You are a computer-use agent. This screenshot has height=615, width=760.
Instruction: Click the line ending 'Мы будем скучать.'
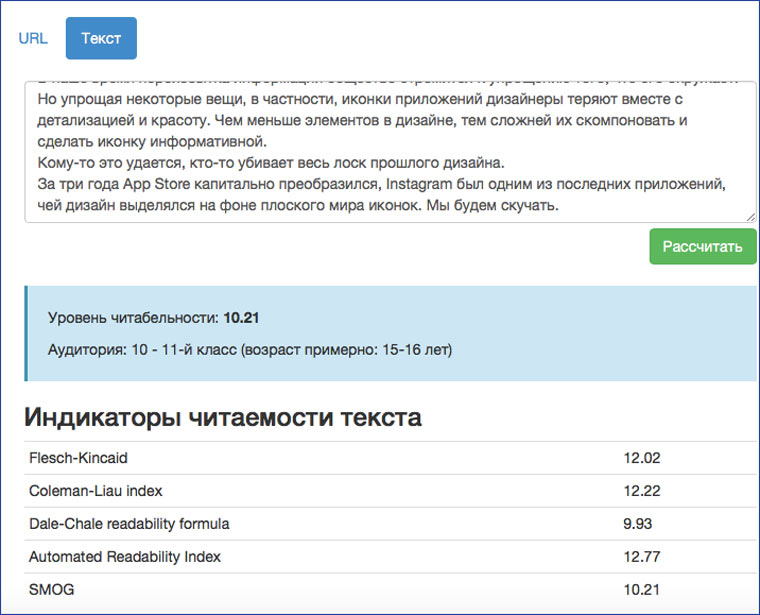pyautogui.click(x=298, y=205)
